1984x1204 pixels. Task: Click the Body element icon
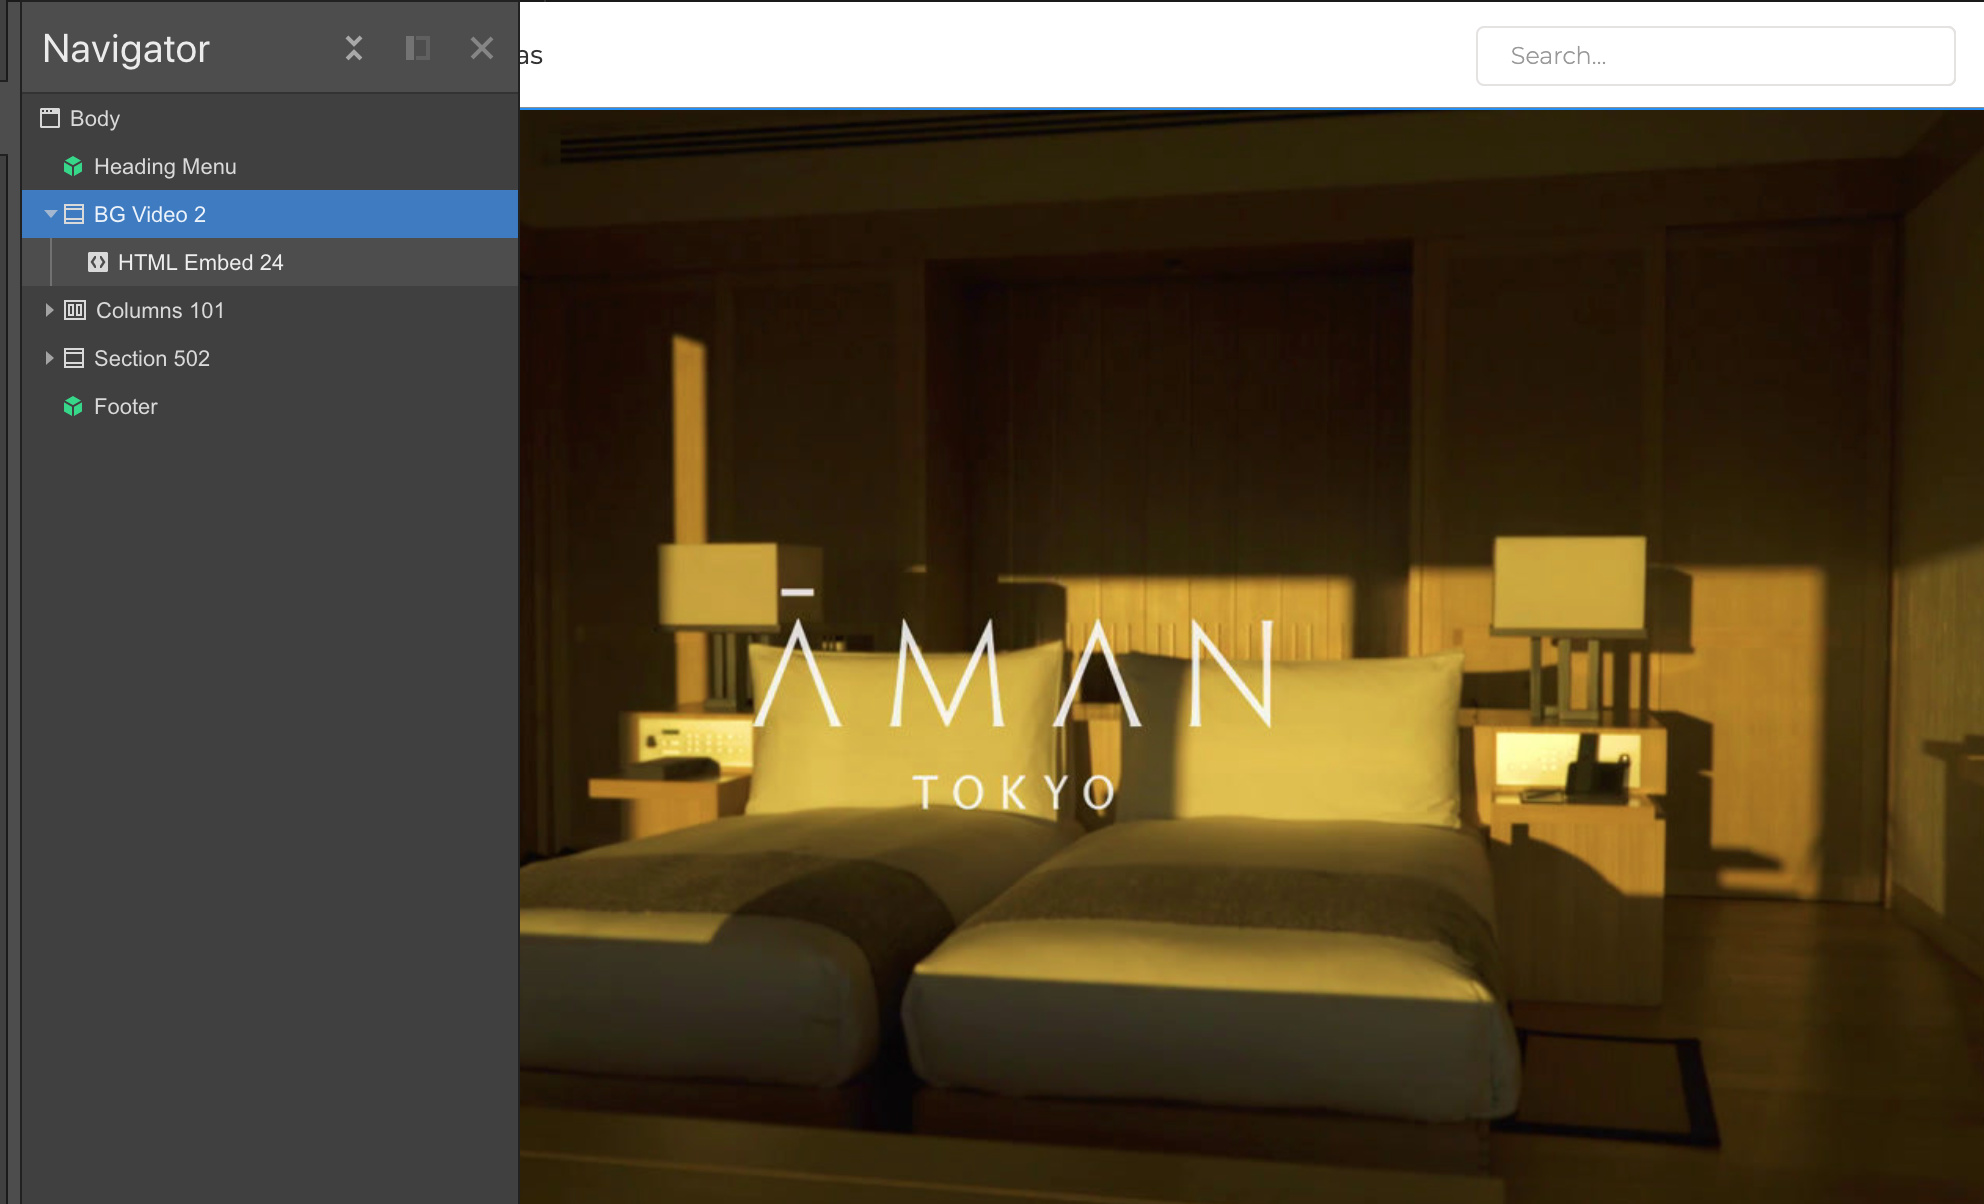[x=50, y=118]
